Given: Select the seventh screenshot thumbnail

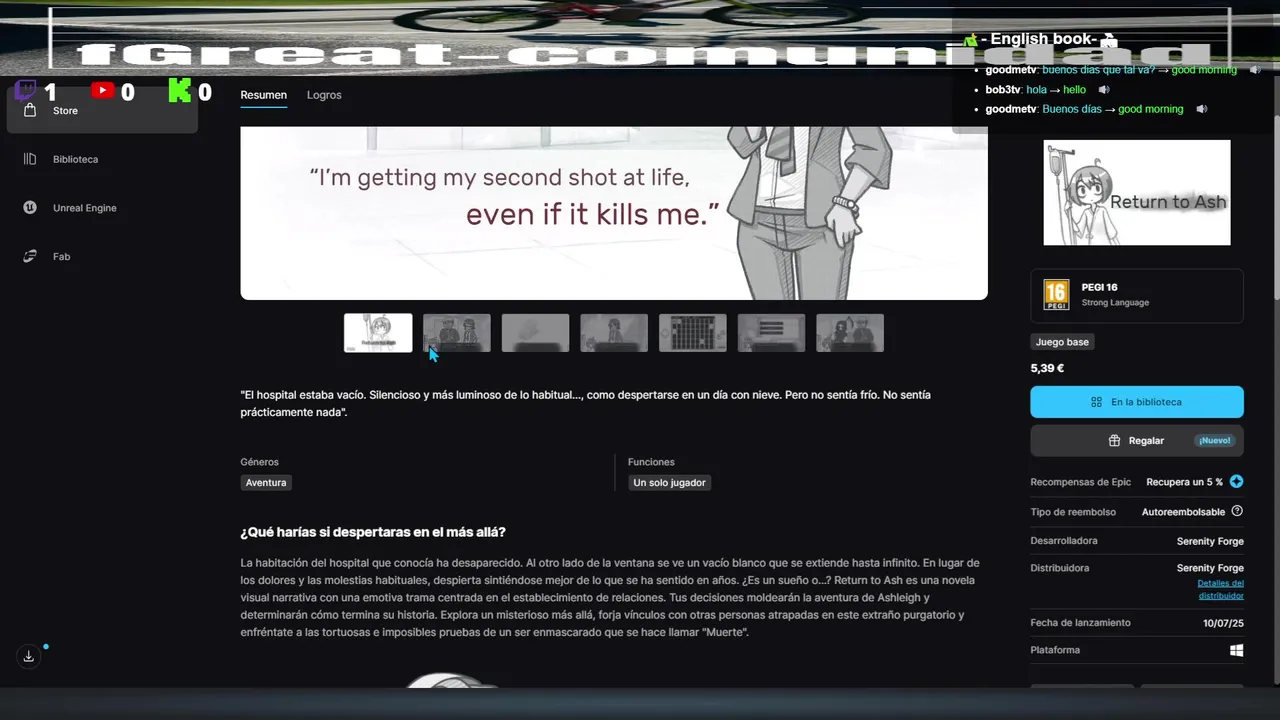Looking at the screenshot, I should coord(850,333).
